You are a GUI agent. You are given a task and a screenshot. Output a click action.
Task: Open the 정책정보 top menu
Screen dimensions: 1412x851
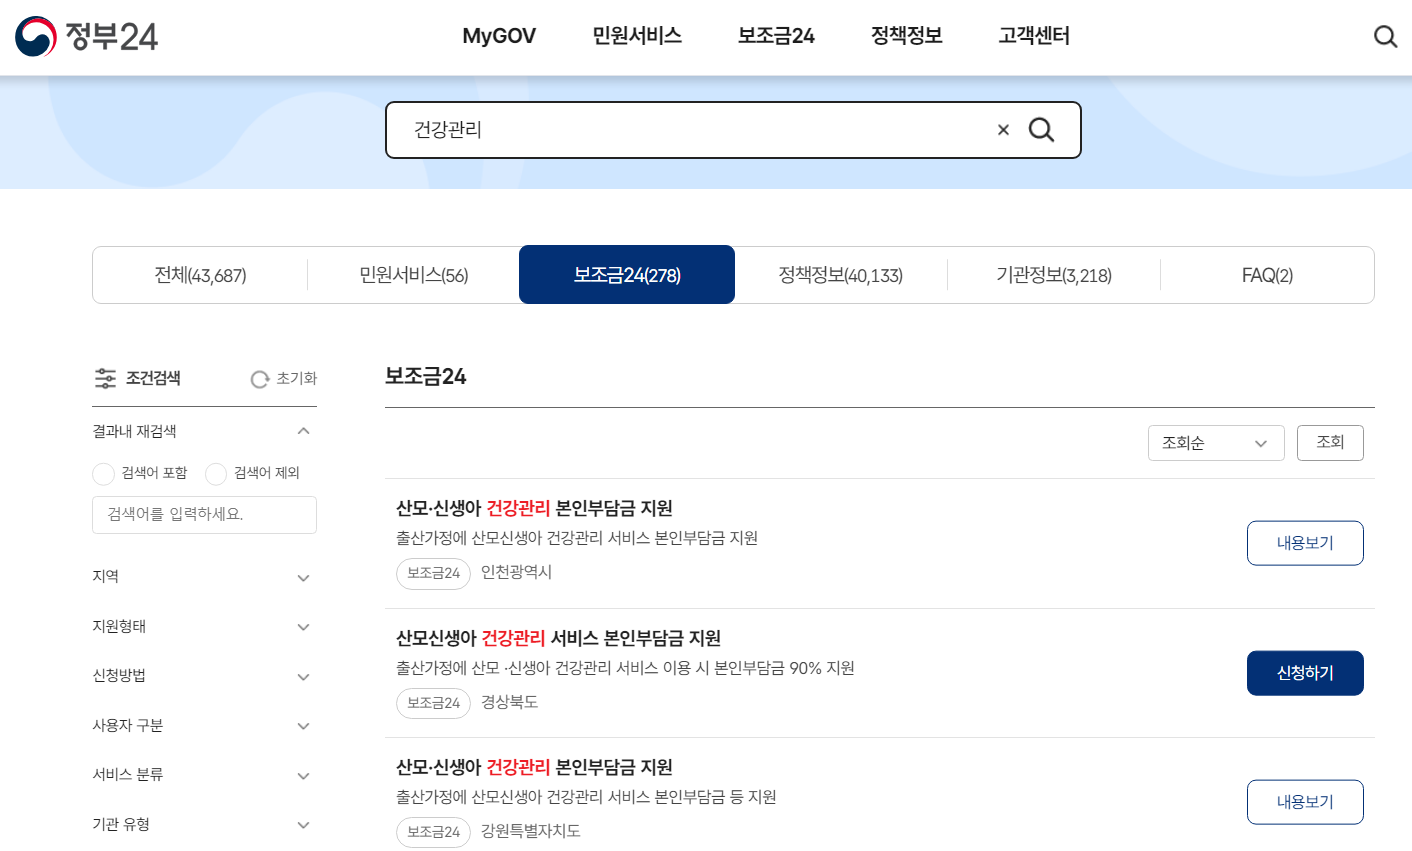[x=907, y=36]
